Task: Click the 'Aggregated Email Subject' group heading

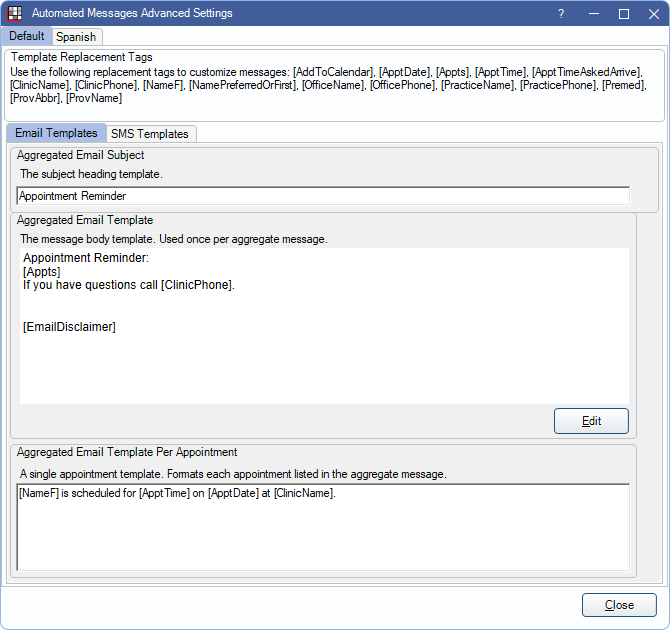Action: tap(81, 155)
